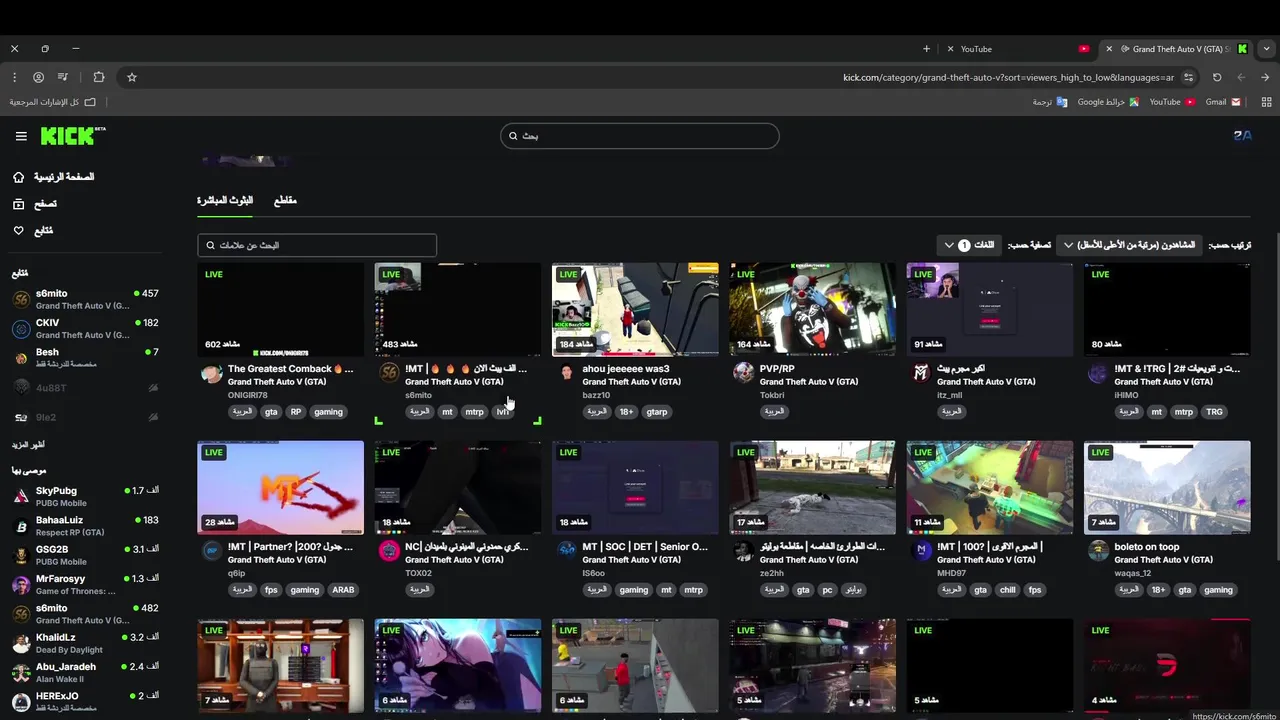1280x720 pixels.
Task: Open the Google Maps bookmark
Action: 1107,102
